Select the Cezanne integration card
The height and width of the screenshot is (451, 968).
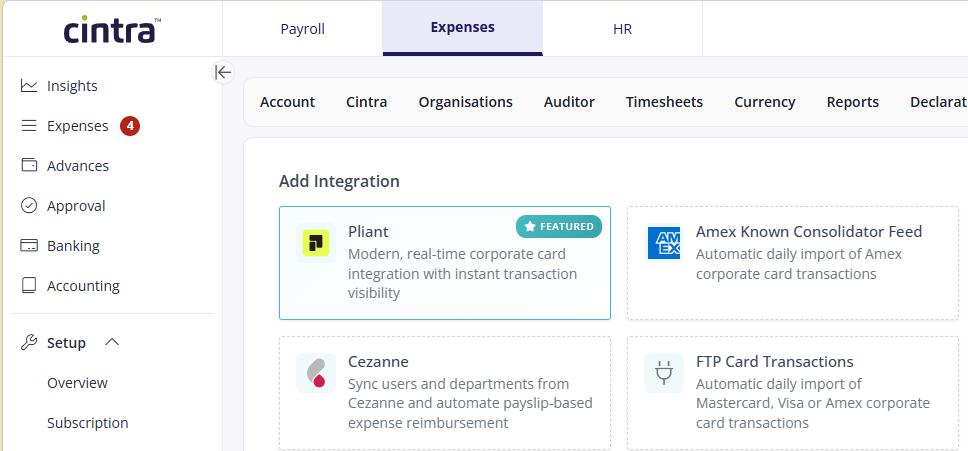click(x=444, y=393)
